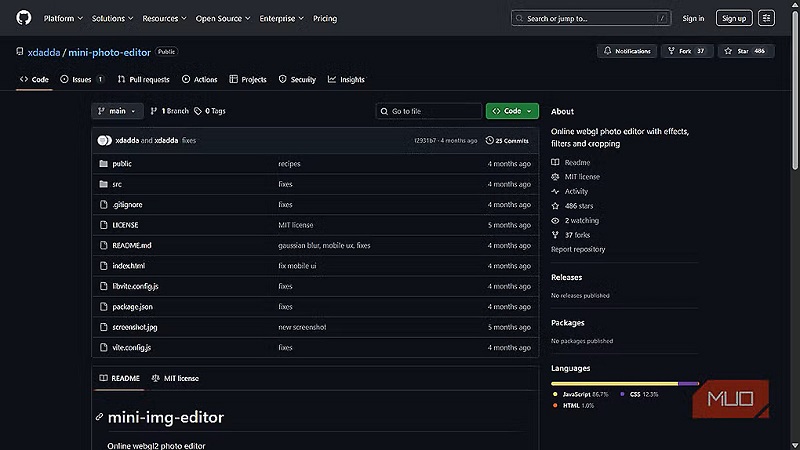Open the 1 Branch link
The width and height of the screenshot is (800, 450).
170,111
